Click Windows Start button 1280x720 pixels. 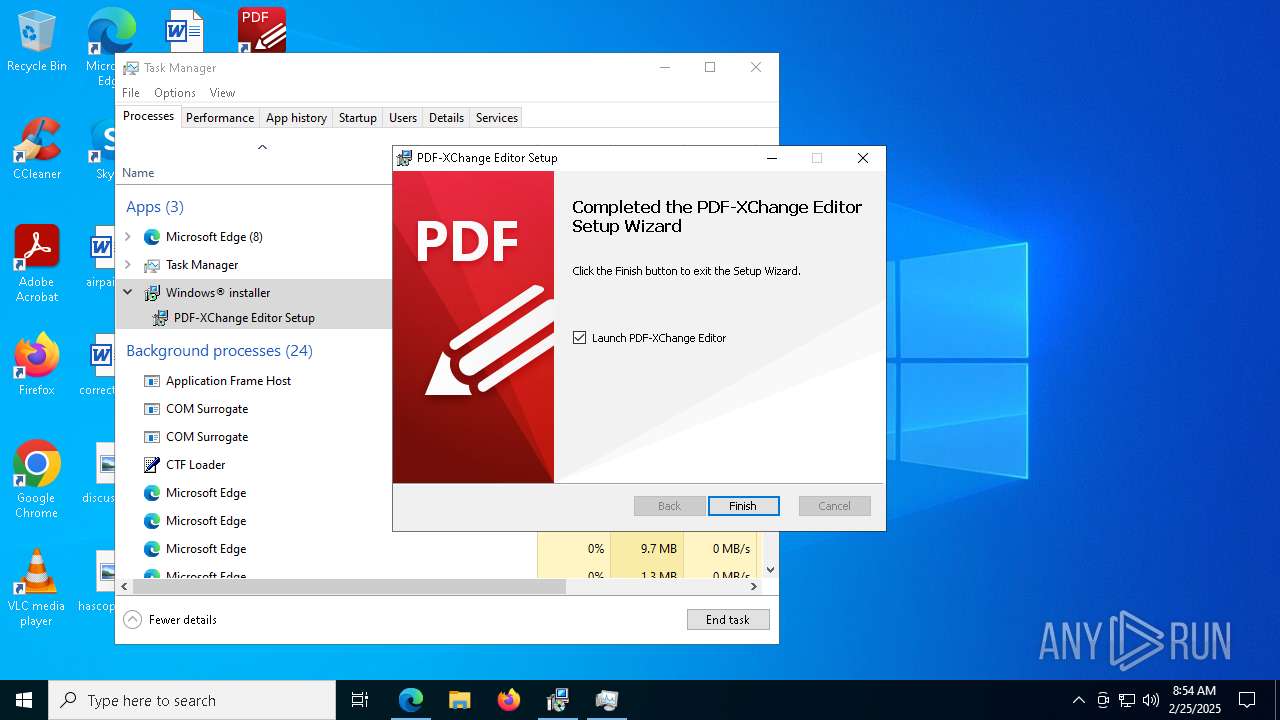24,700
